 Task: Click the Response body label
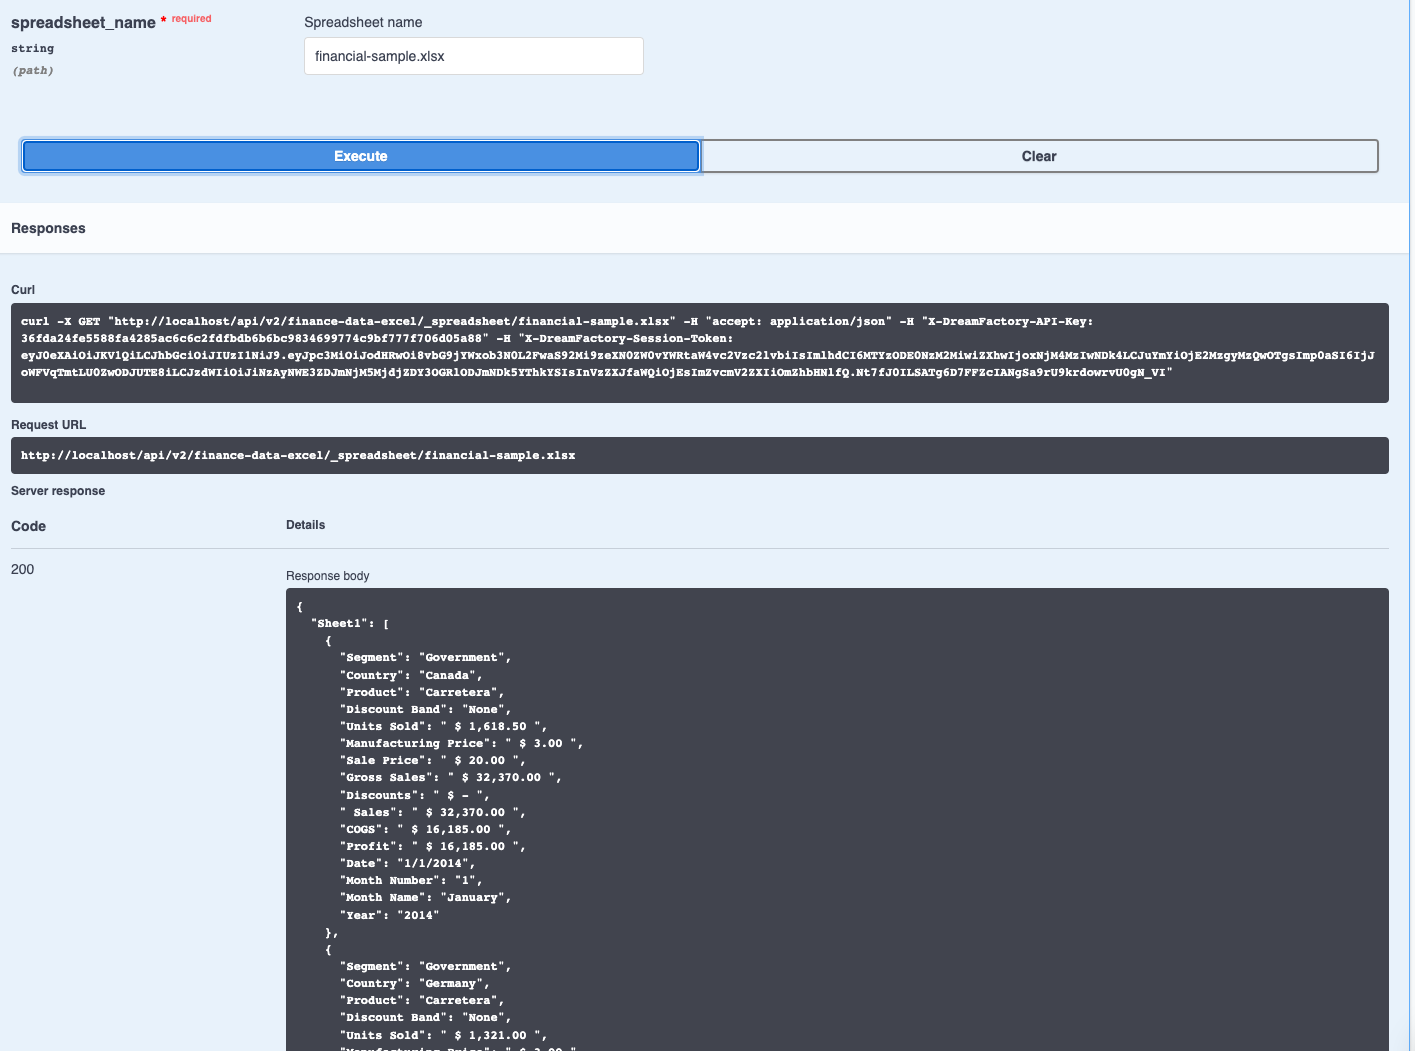[327, 576]
